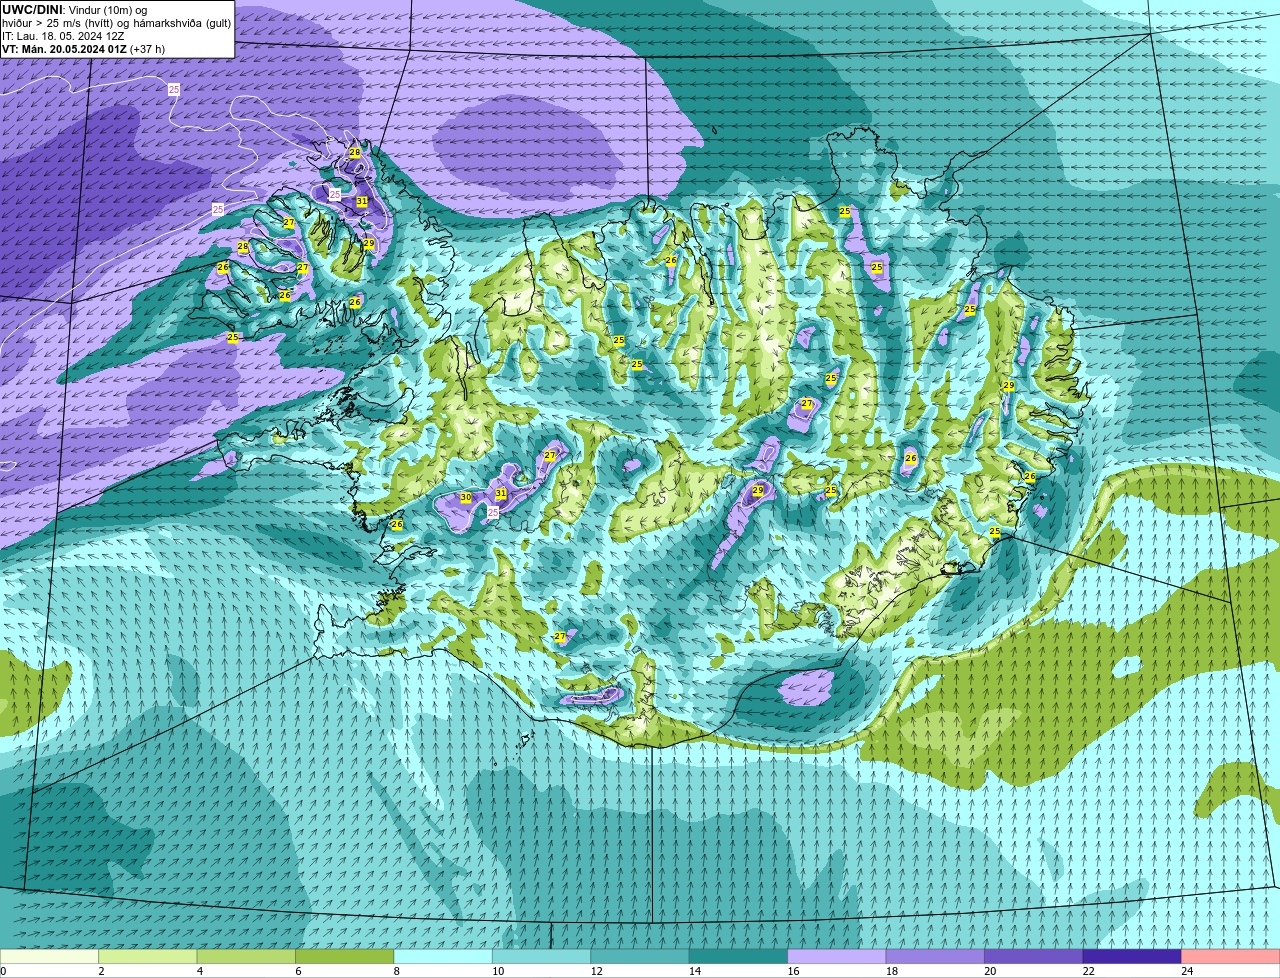Click the legend scale number 10

[x=497, y=971]
